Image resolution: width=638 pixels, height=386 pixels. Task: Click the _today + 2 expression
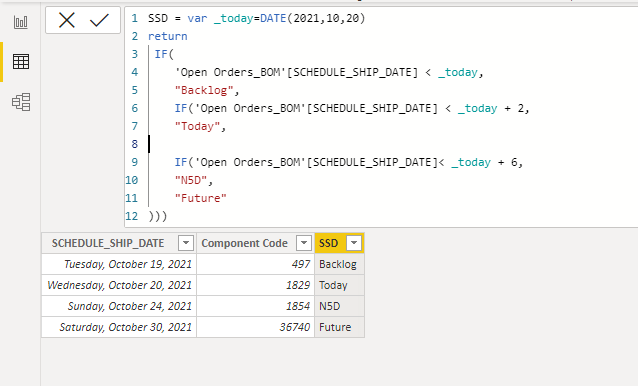click(x=490, y=108)
